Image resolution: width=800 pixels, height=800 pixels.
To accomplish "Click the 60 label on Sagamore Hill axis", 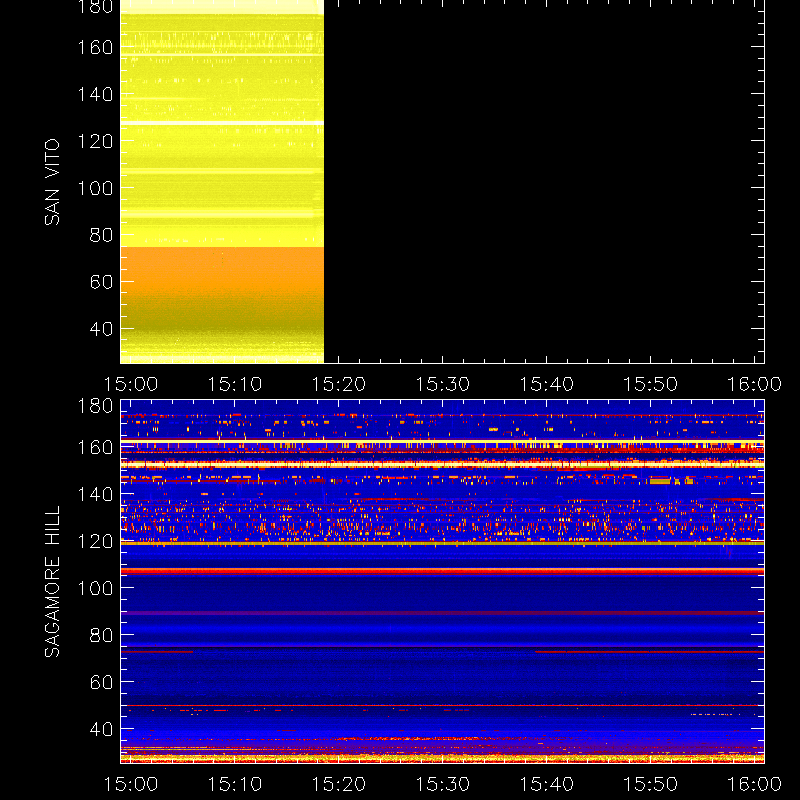I will click(x=101, y=682).
